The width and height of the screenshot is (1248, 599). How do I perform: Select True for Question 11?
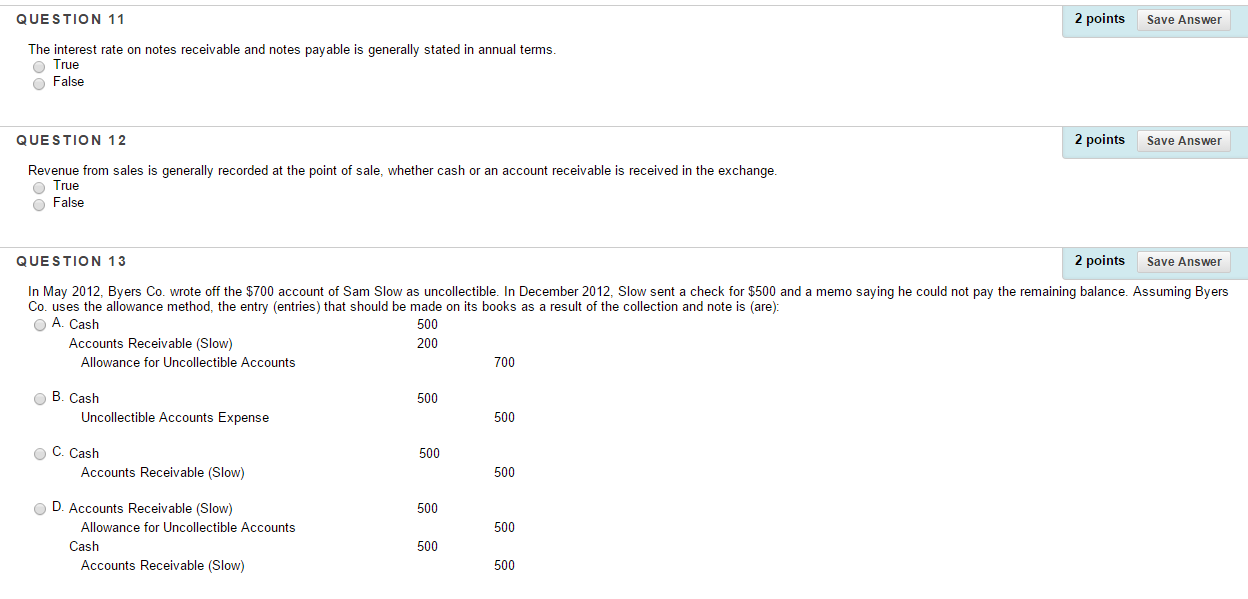[39, 66]
